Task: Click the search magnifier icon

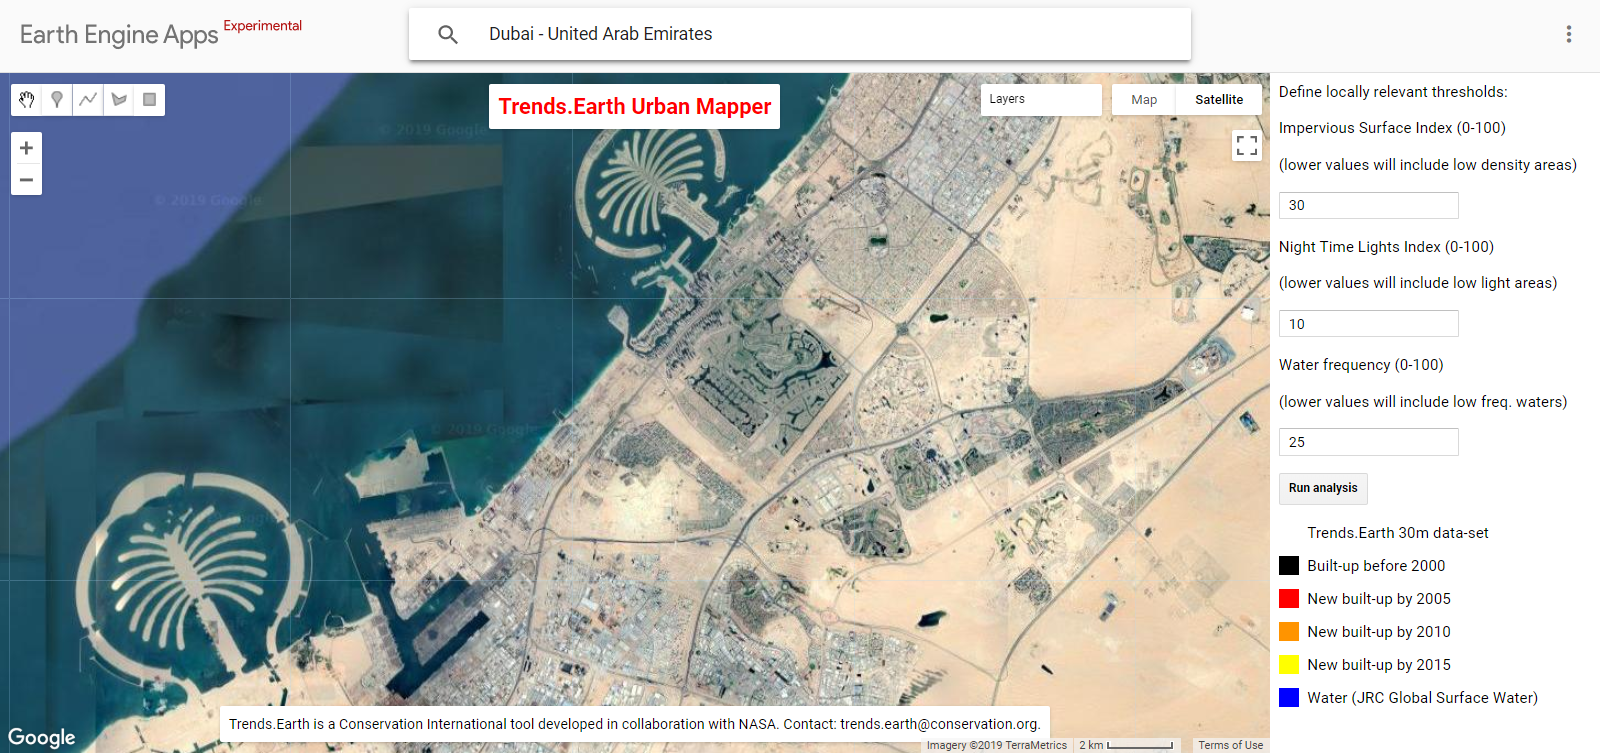Action: 448,34
